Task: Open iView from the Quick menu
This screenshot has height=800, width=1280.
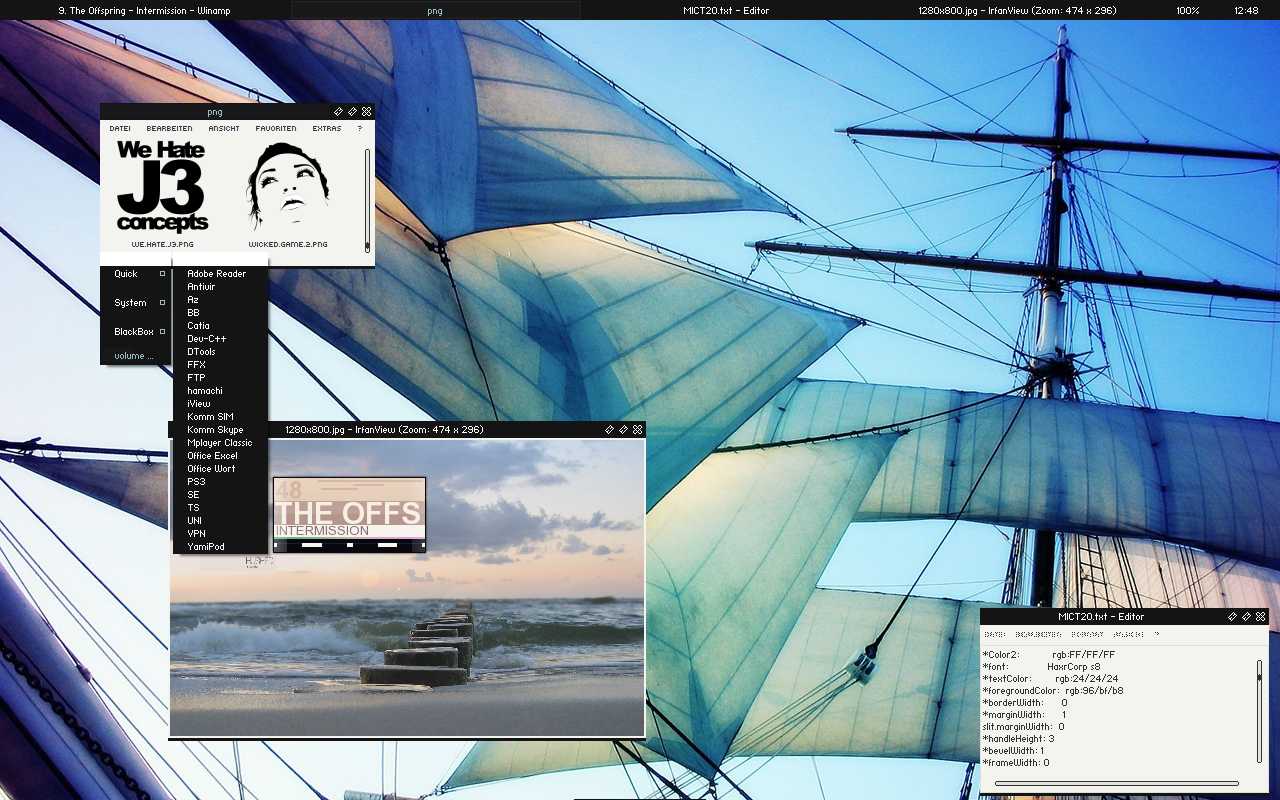Action: click(x=221, y=404)
